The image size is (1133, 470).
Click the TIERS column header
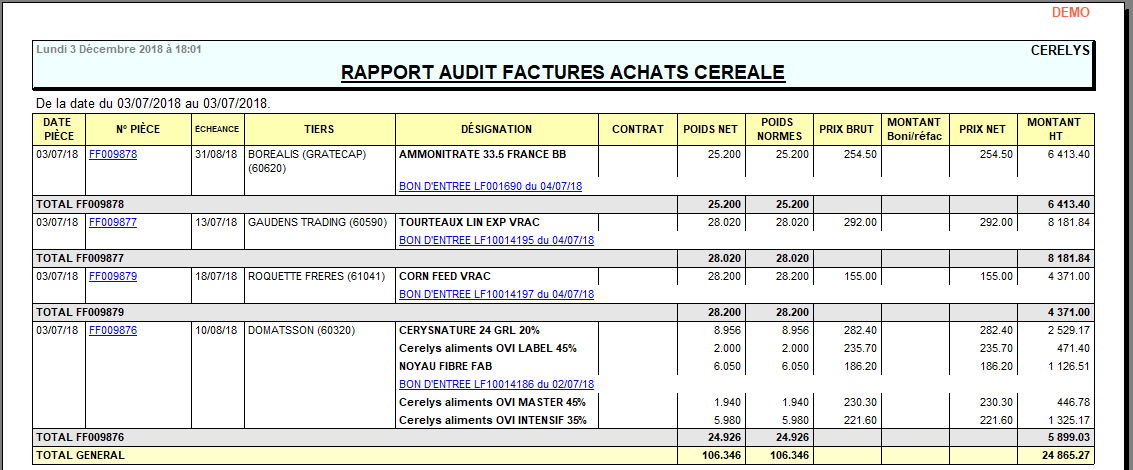pos(319,129)
